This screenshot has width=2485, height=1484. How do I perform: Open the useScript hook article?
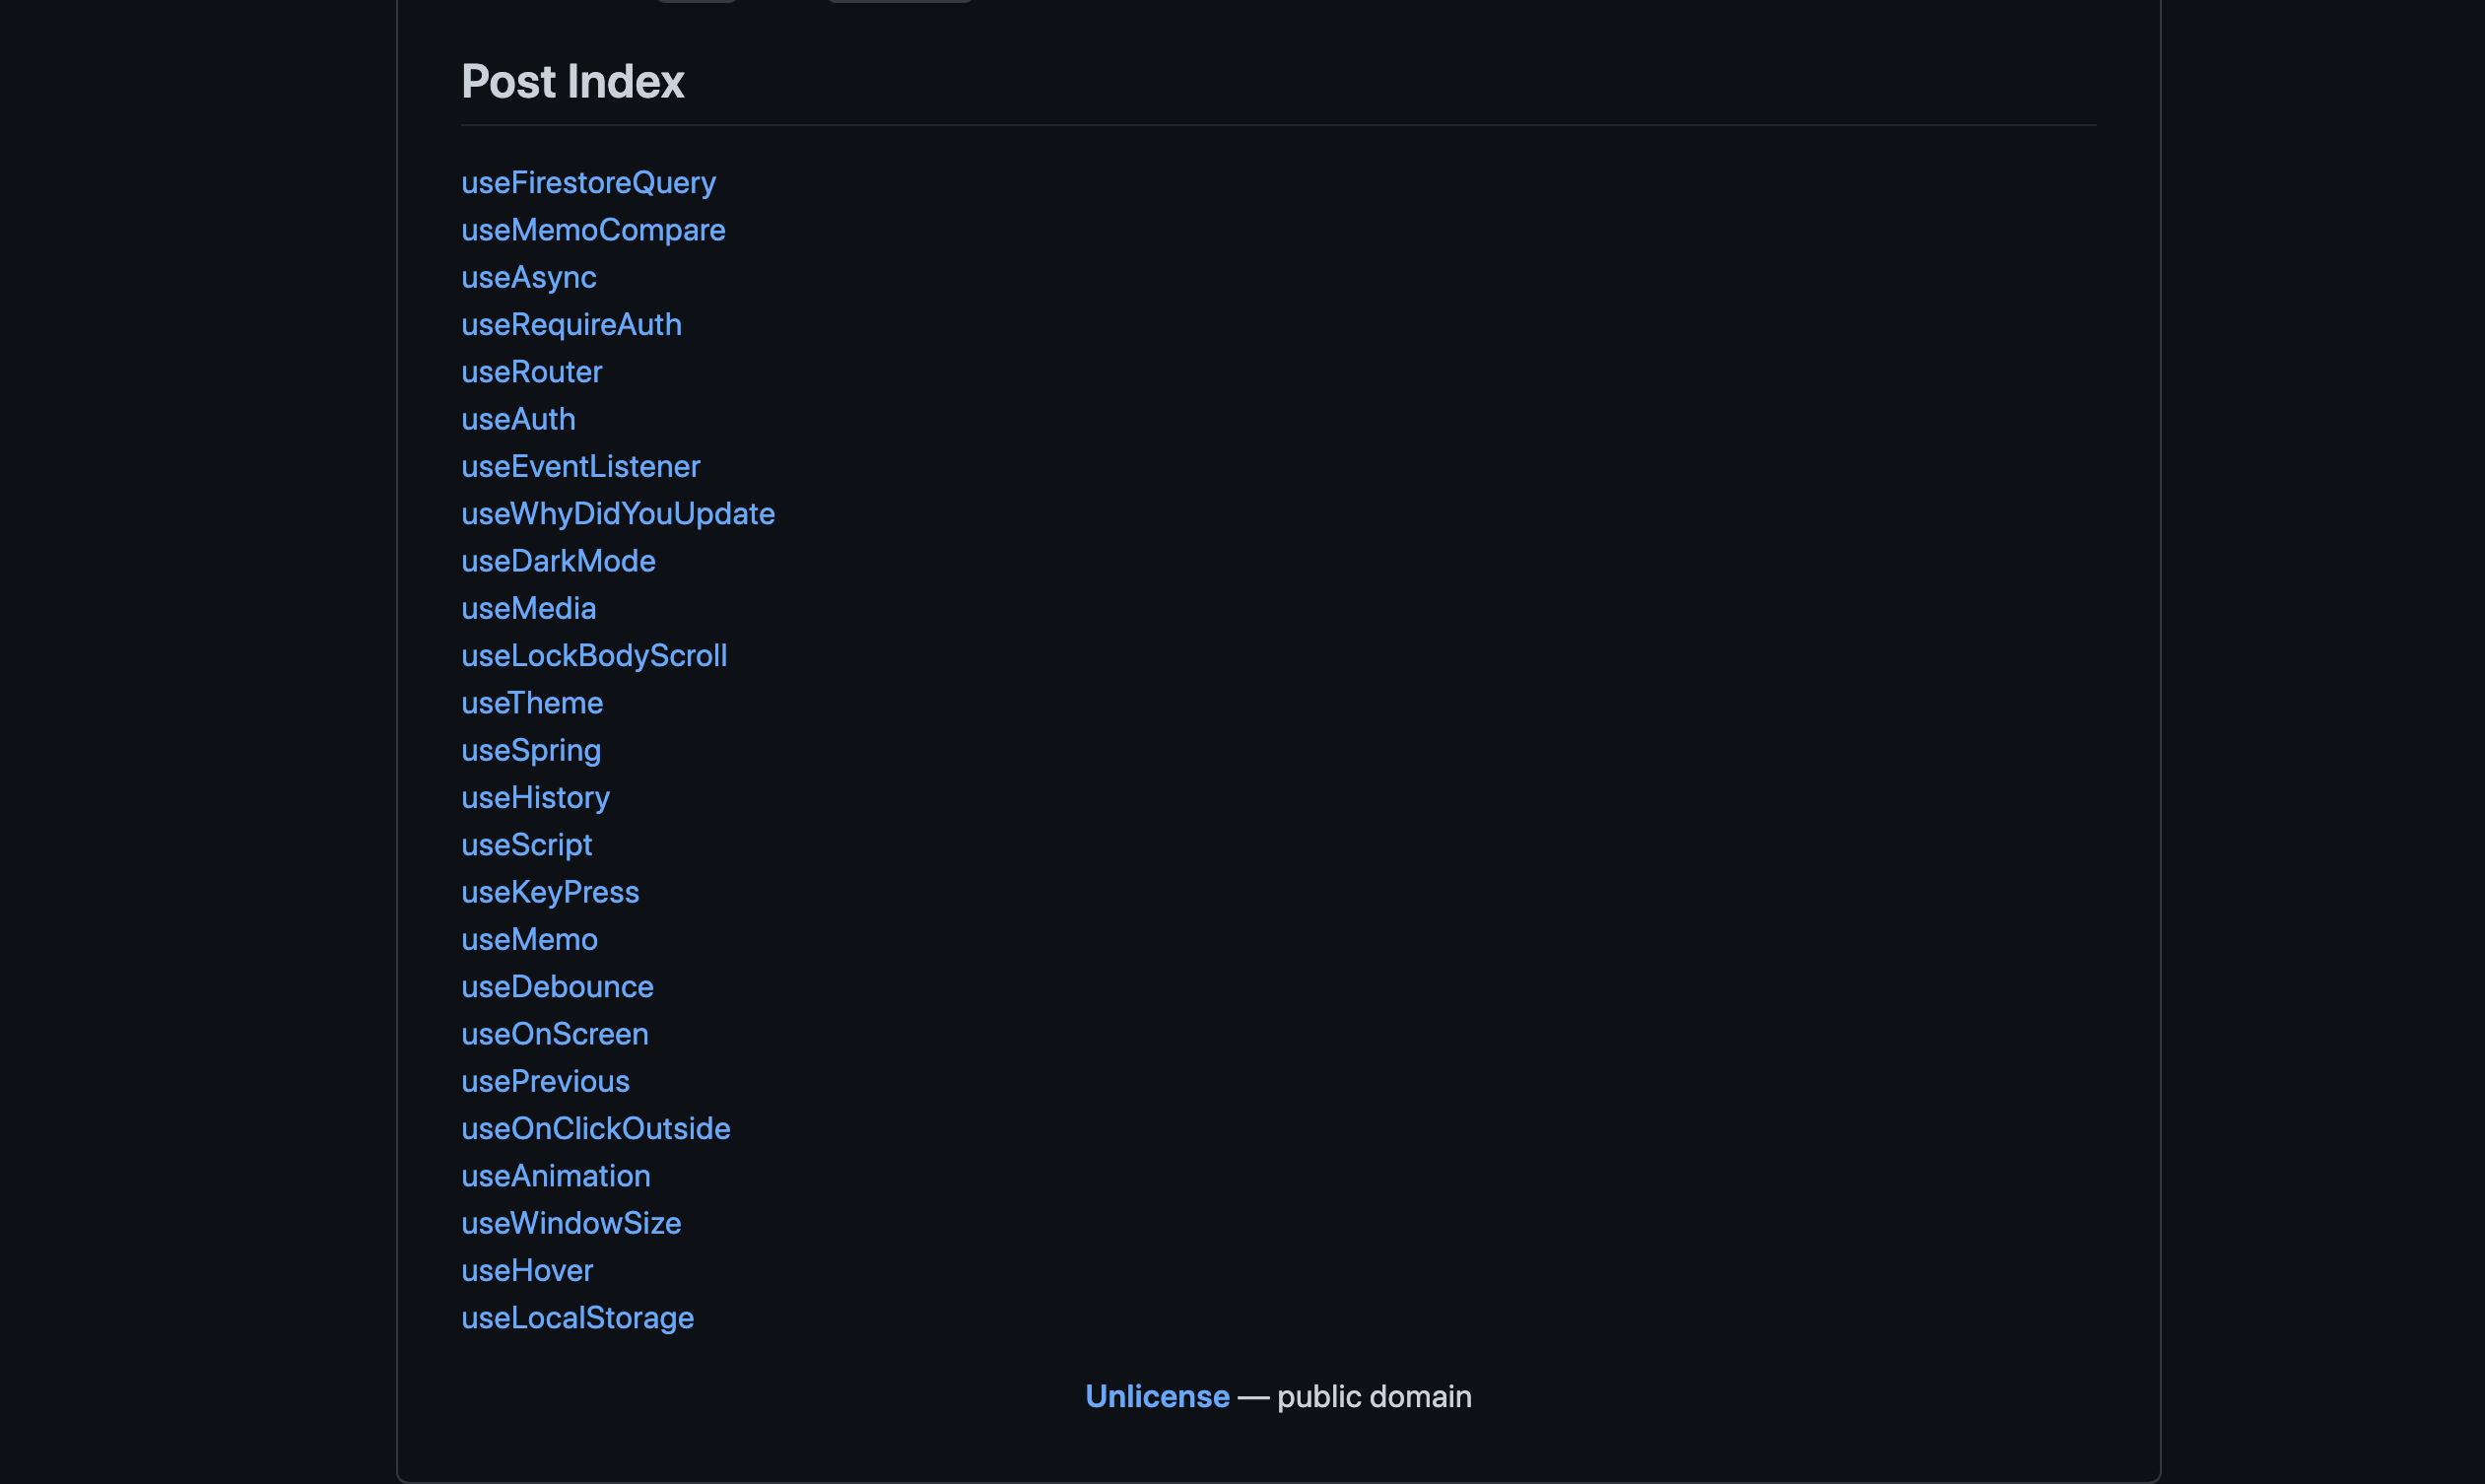(x=527, y=845)
